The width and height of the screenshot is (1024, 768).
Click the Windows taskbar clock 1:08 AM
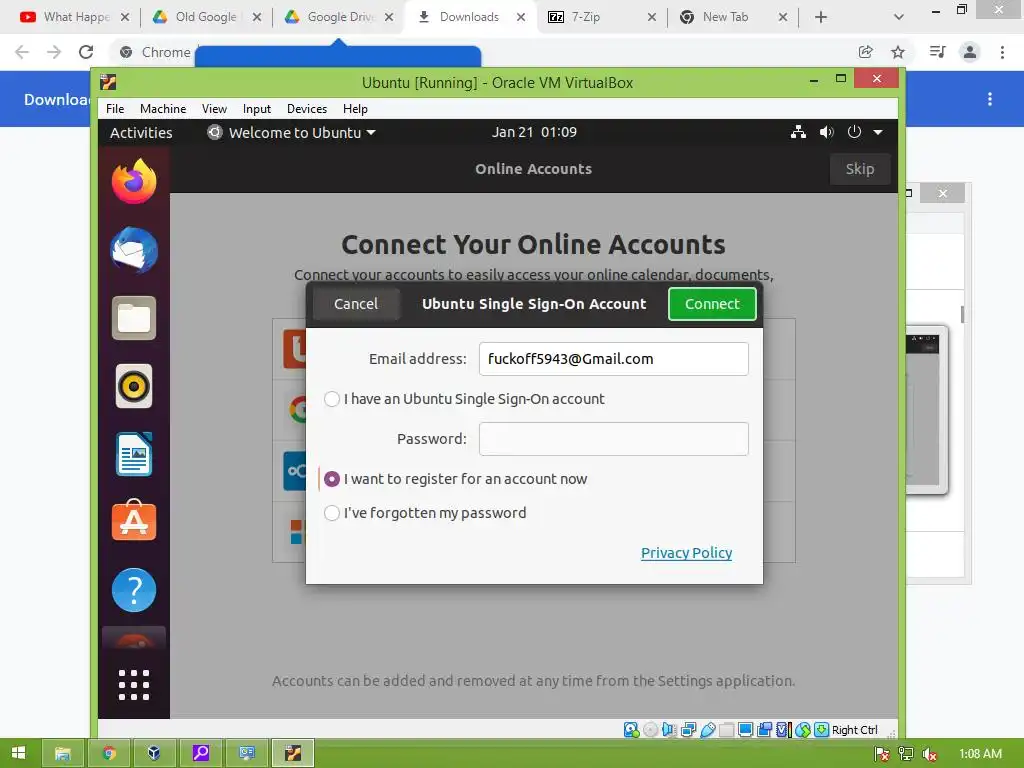(x=980, y=754)
